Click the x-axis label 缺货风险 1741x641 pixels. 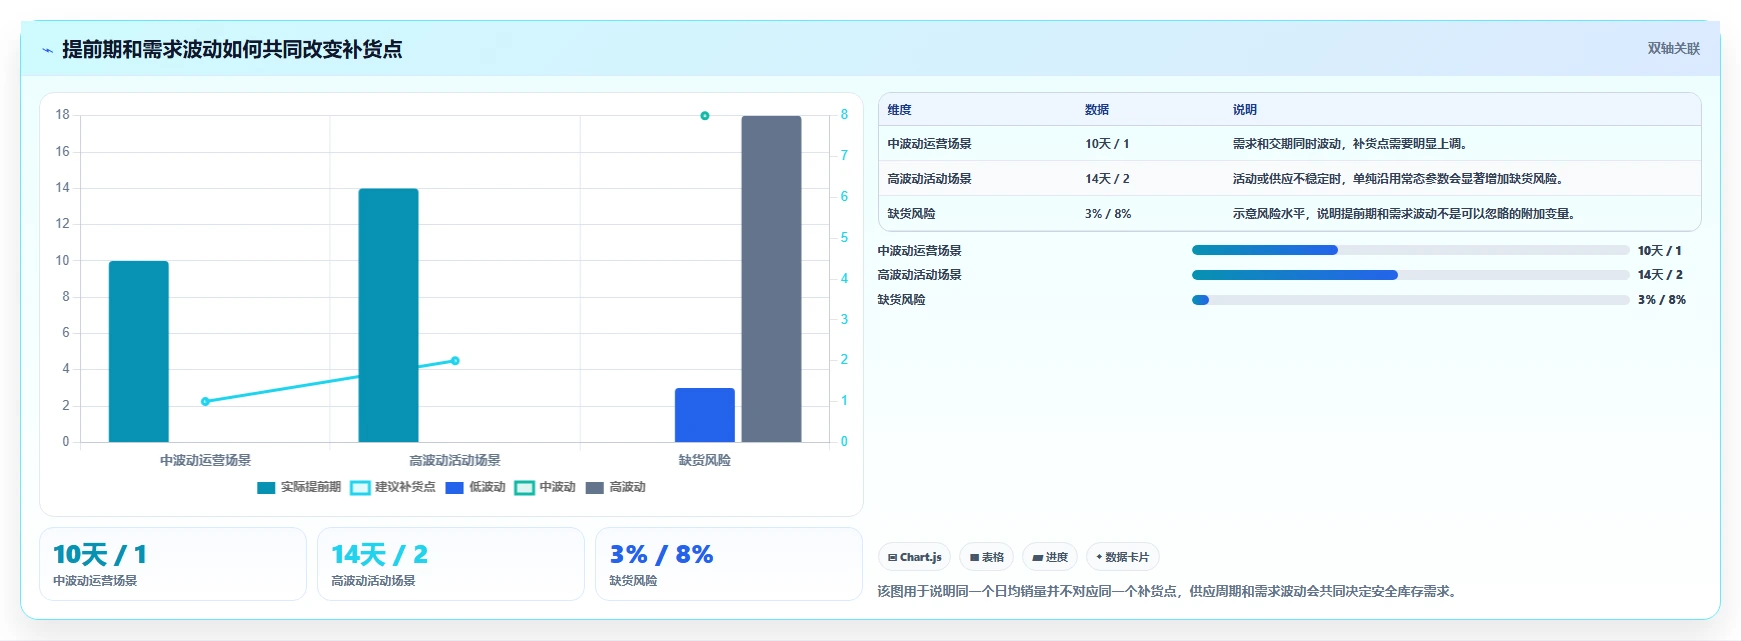705,460
